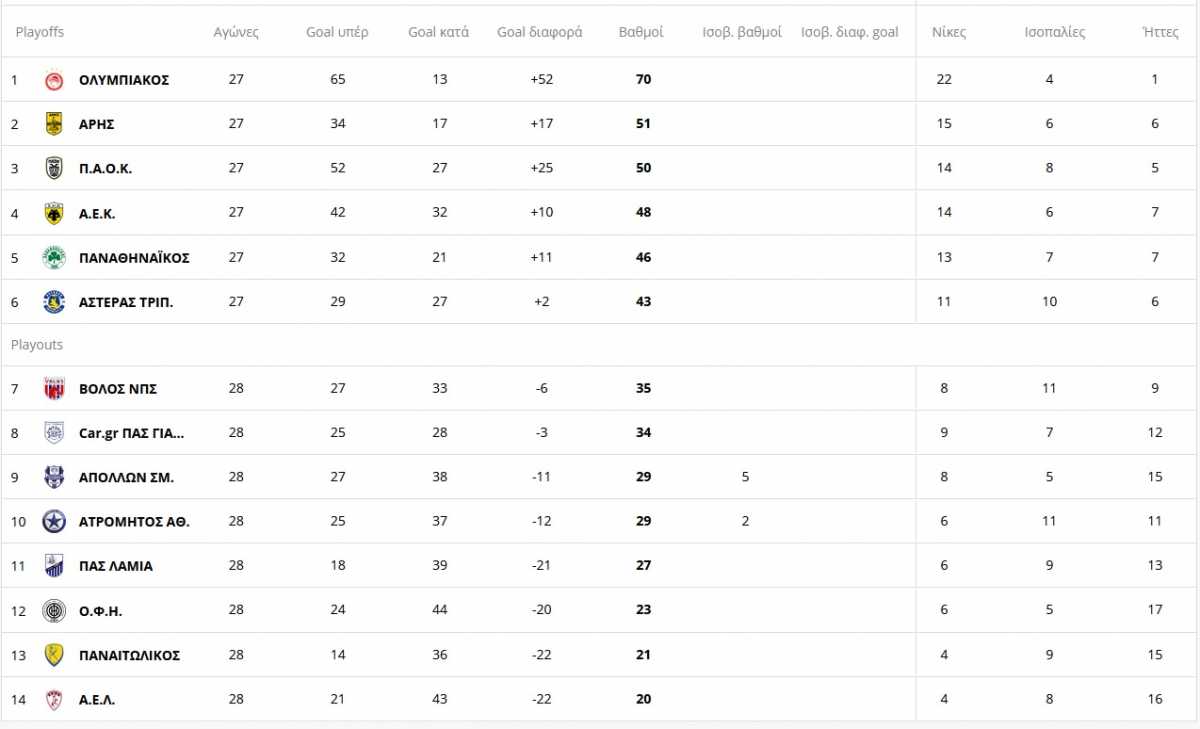Click the Αγώνες column header

tap(236, 32)
